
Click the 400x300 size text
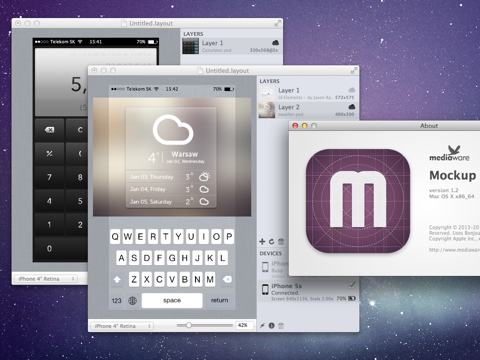point(345,114)
